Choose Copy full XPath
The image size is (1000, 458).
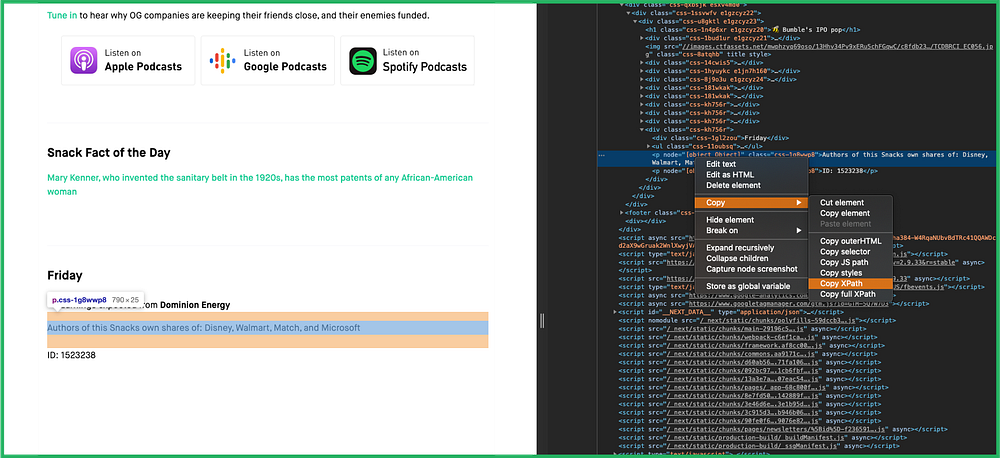848,294
